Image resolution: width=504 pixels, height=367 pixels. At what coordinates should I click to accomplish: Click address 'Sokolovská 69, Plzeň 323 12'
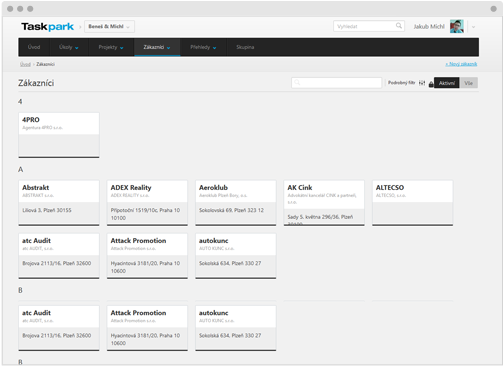[x=231, y=210]
